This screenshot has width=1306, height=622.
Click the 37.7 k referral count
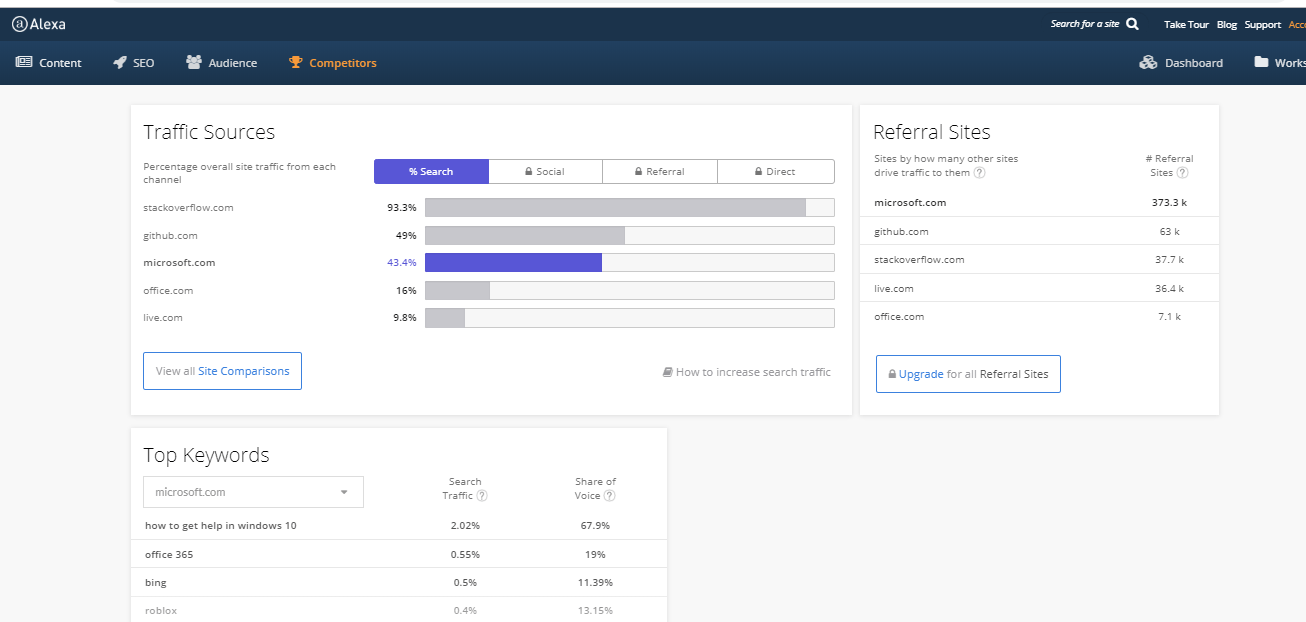coord(1169,260)
